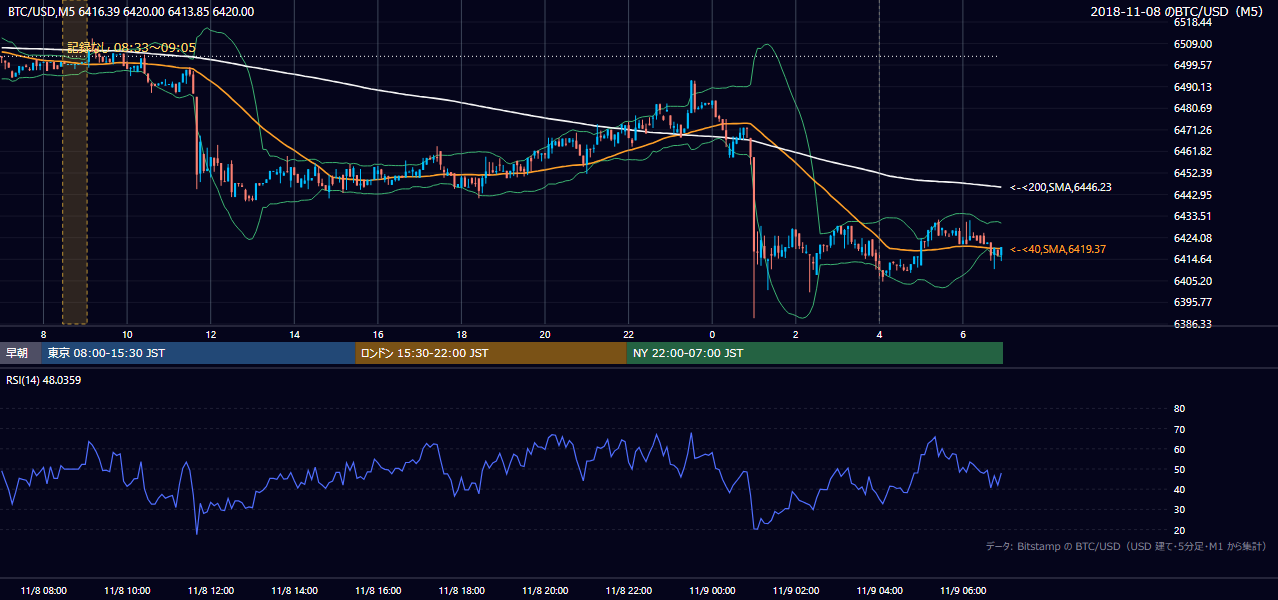Image resolution: width=1278 pixels, height=600 pixels.
Task: Click hour tick 18 under the price chart
Action: click(461, 334)
